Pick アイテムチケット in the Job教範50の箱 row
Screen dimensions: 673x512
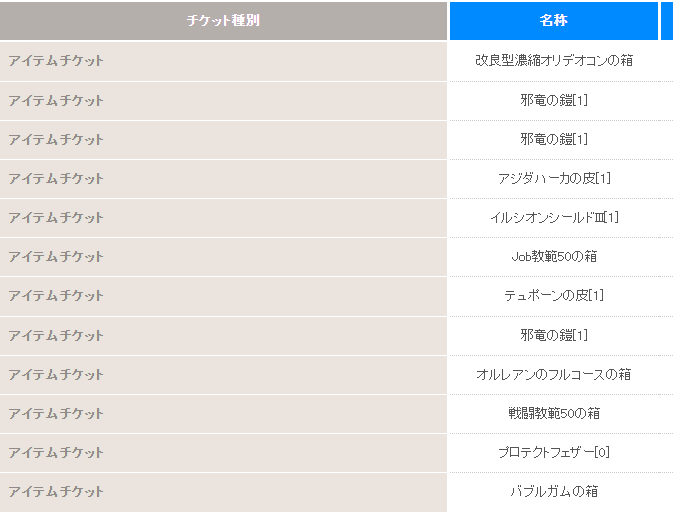tap(56, 256)
